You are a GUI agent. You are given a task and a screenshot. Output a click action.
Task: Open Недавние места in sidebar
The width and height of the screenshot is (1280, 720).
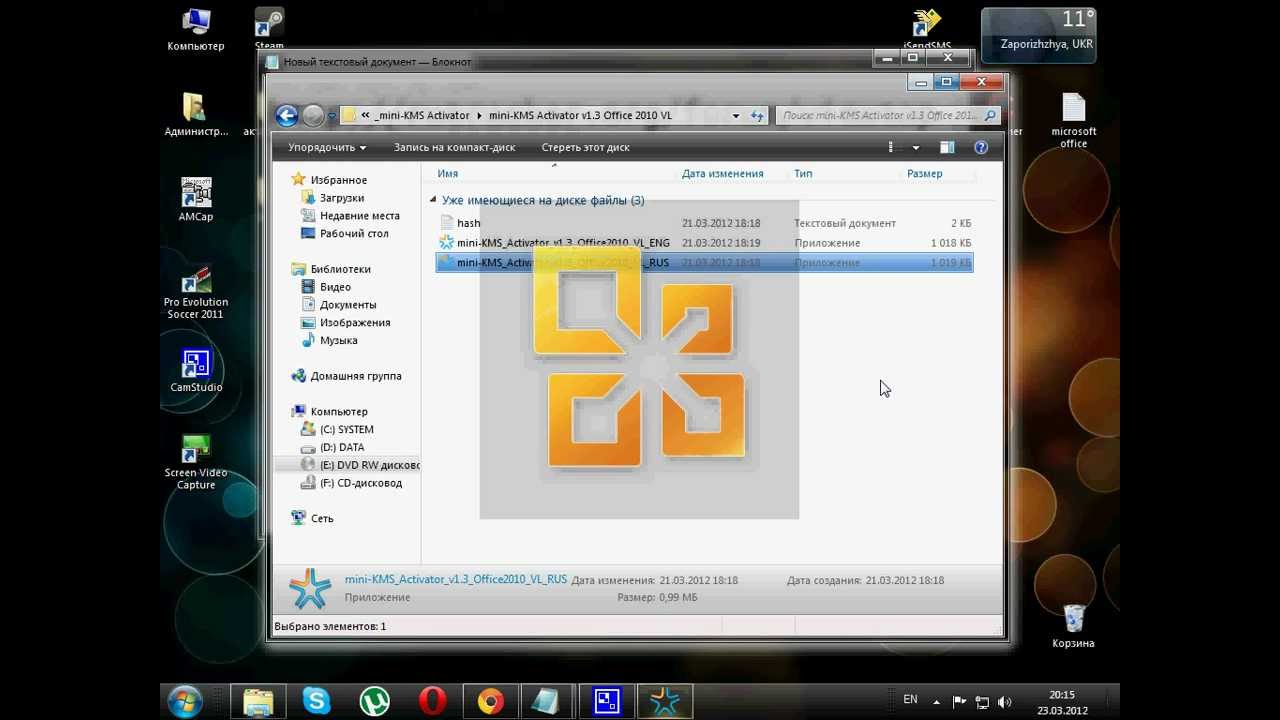(359, 216)
